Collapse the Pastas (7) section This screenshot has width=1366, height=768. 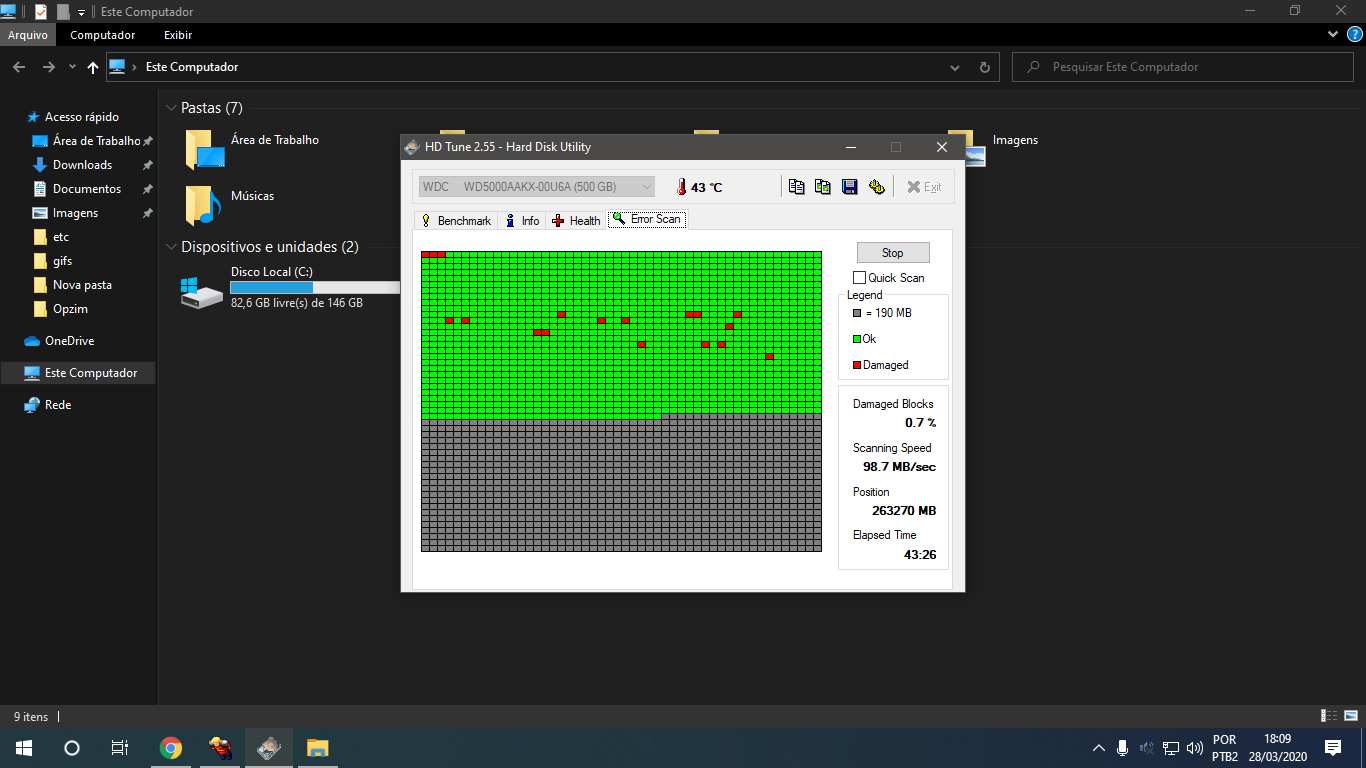pyautogui.click(x=170, y=108)
